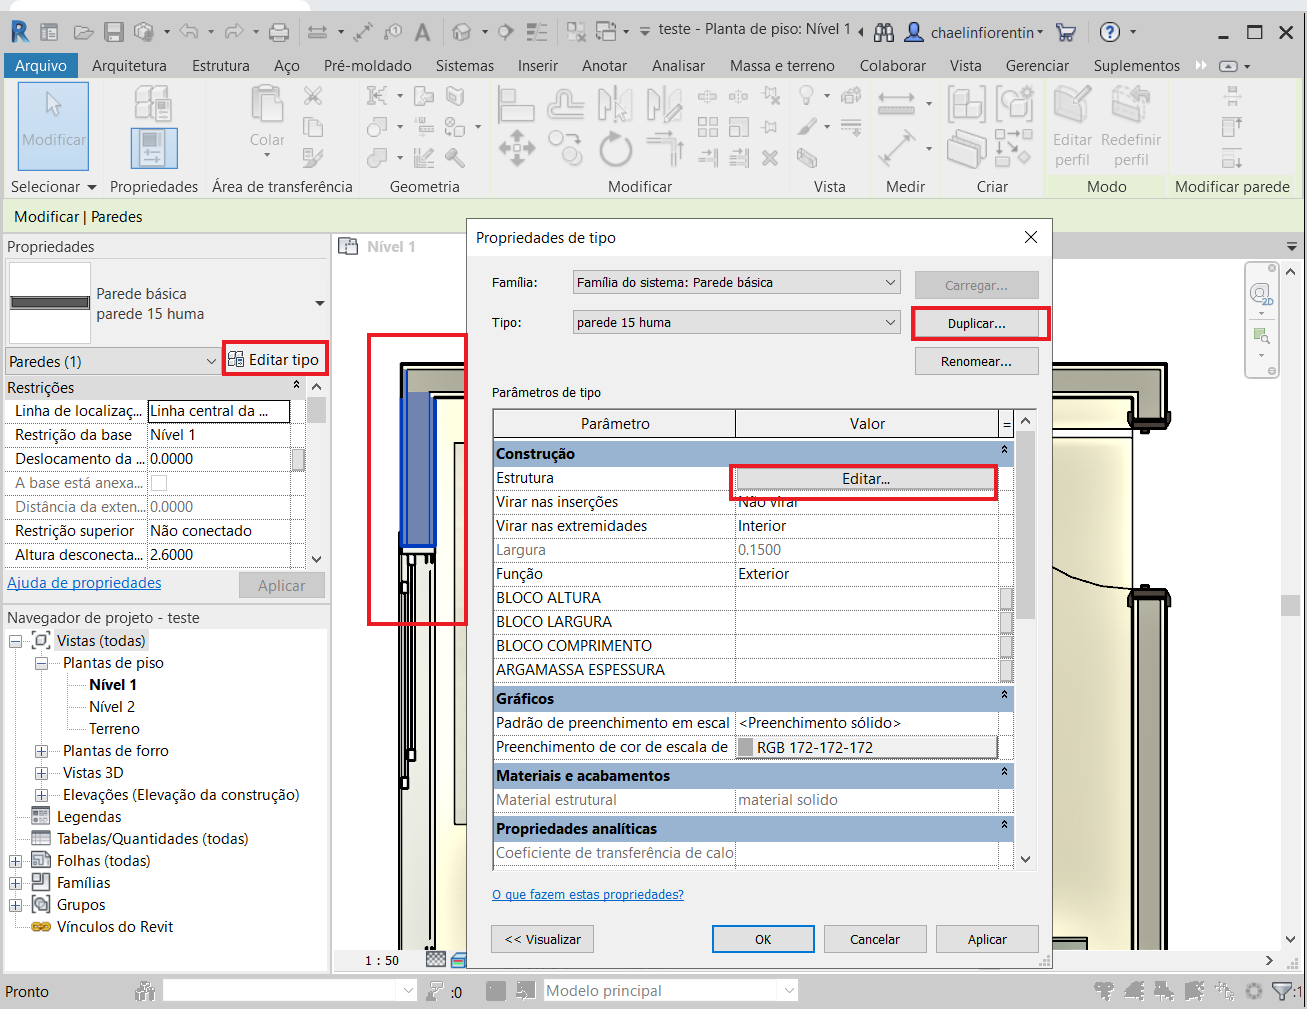Click the help question mark icon
This screenshot has height=1009, width=1307.
pos(1110,32)
